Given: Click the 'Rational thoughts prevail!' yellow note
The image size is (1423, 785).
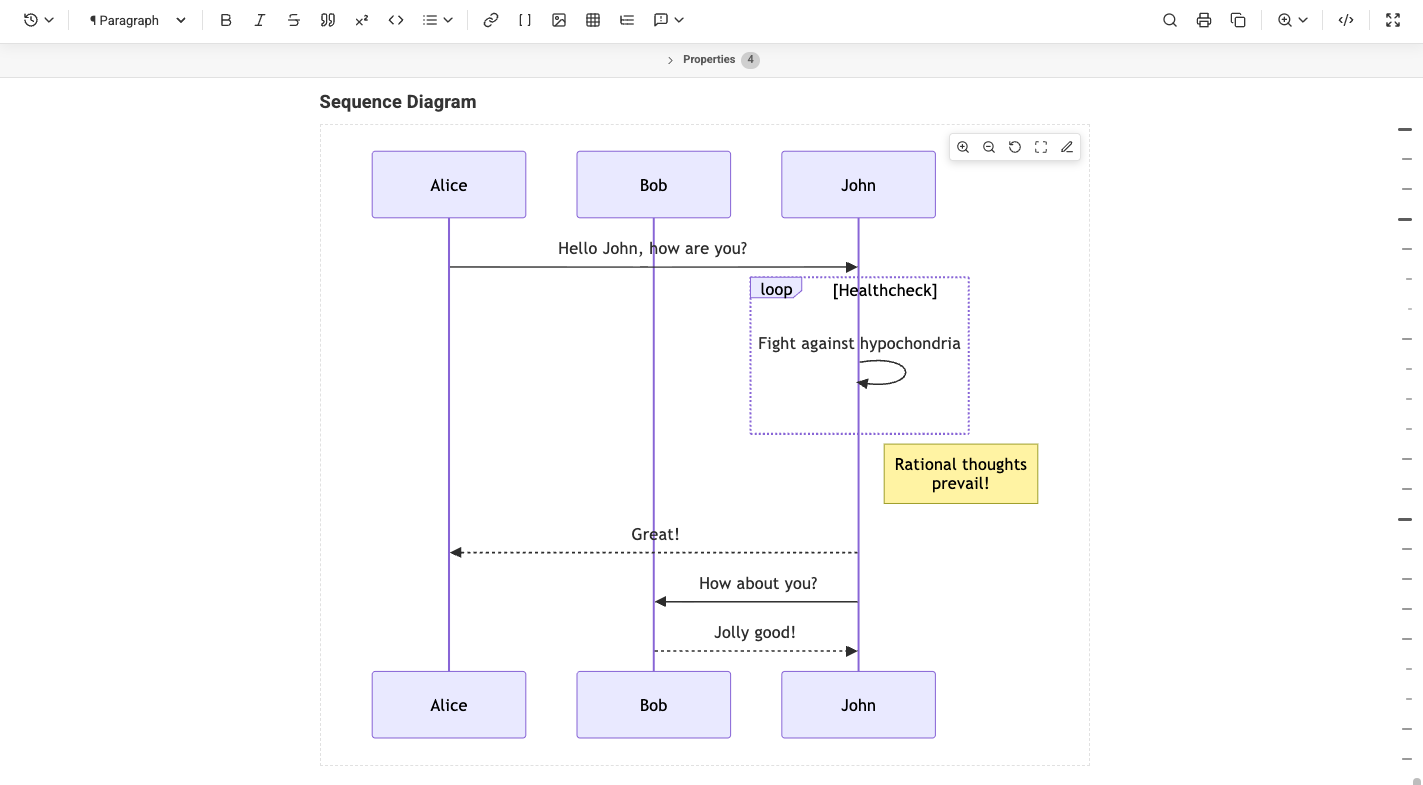Looking at the screenshot, I should click(961, 474).
